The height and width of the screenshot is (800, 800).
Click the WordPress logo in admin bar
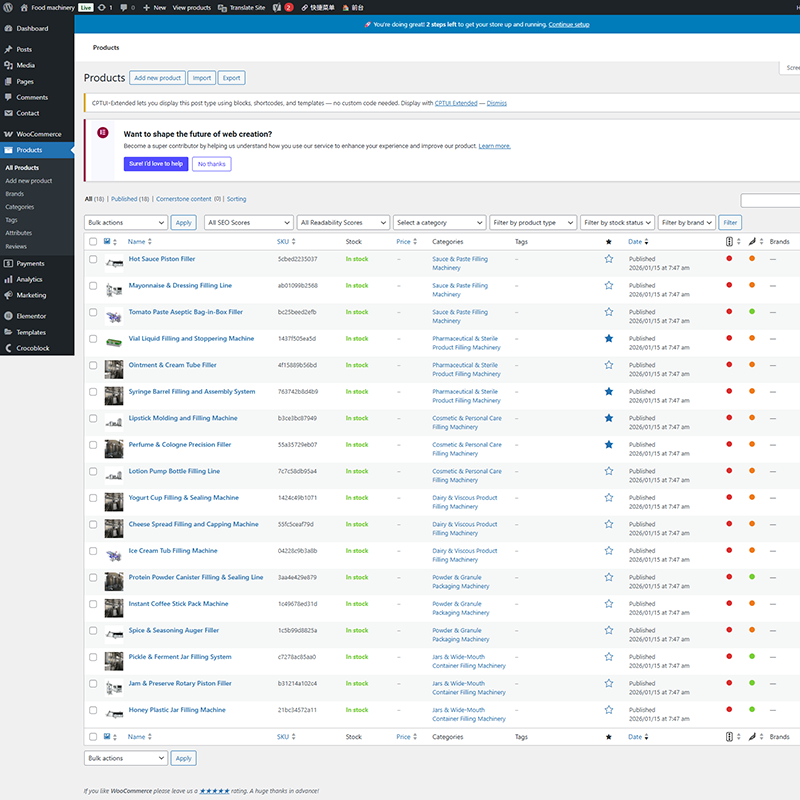coord(9,7)
